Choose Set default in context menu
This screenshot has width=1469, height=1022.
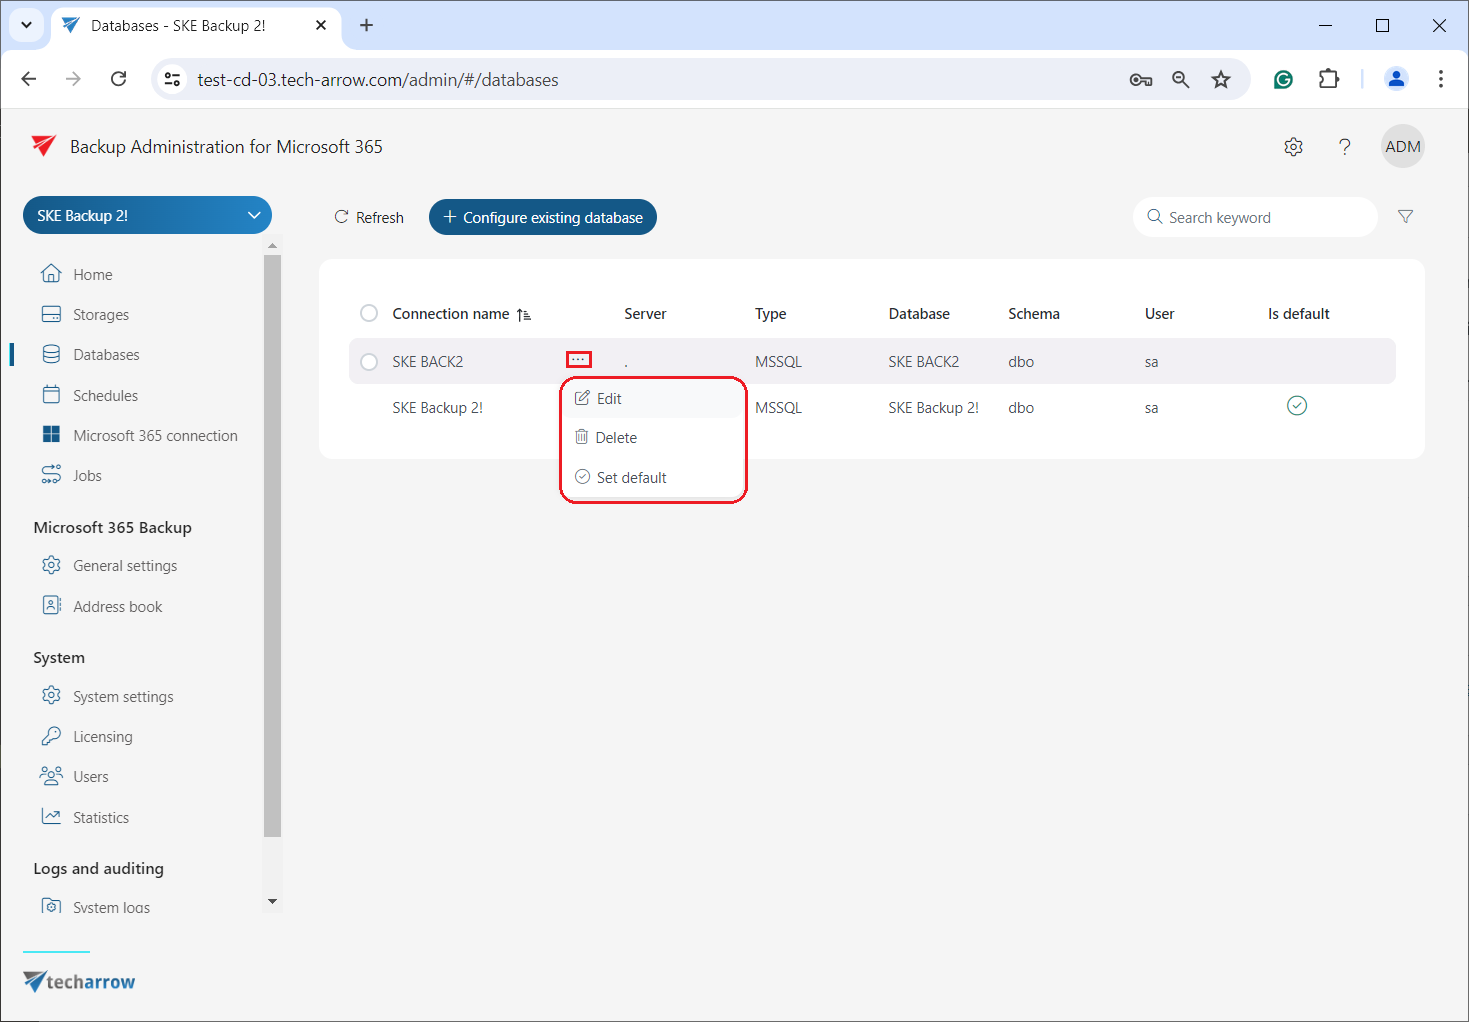(631, 478)
